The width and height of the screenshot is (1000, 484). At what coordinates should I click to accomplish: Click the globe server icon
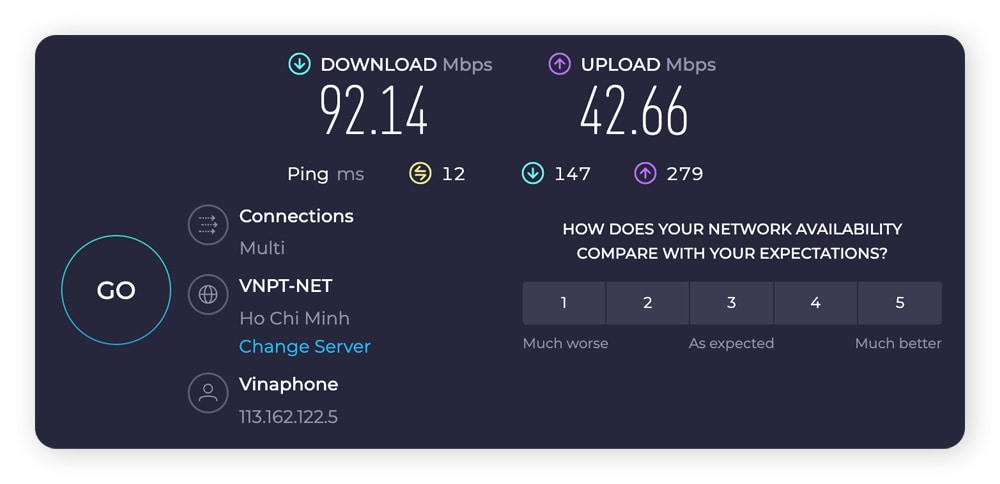point(208,295)
